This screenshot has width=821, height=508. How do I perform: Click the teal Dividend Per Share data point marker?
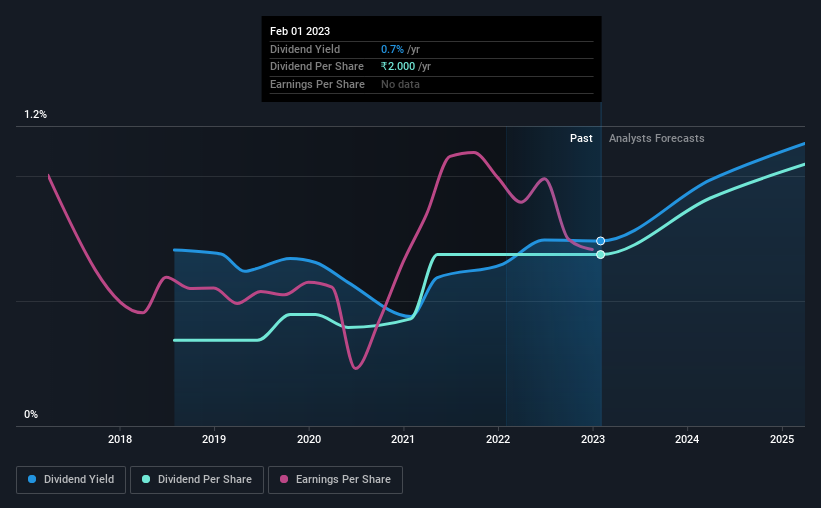[601, 255]
